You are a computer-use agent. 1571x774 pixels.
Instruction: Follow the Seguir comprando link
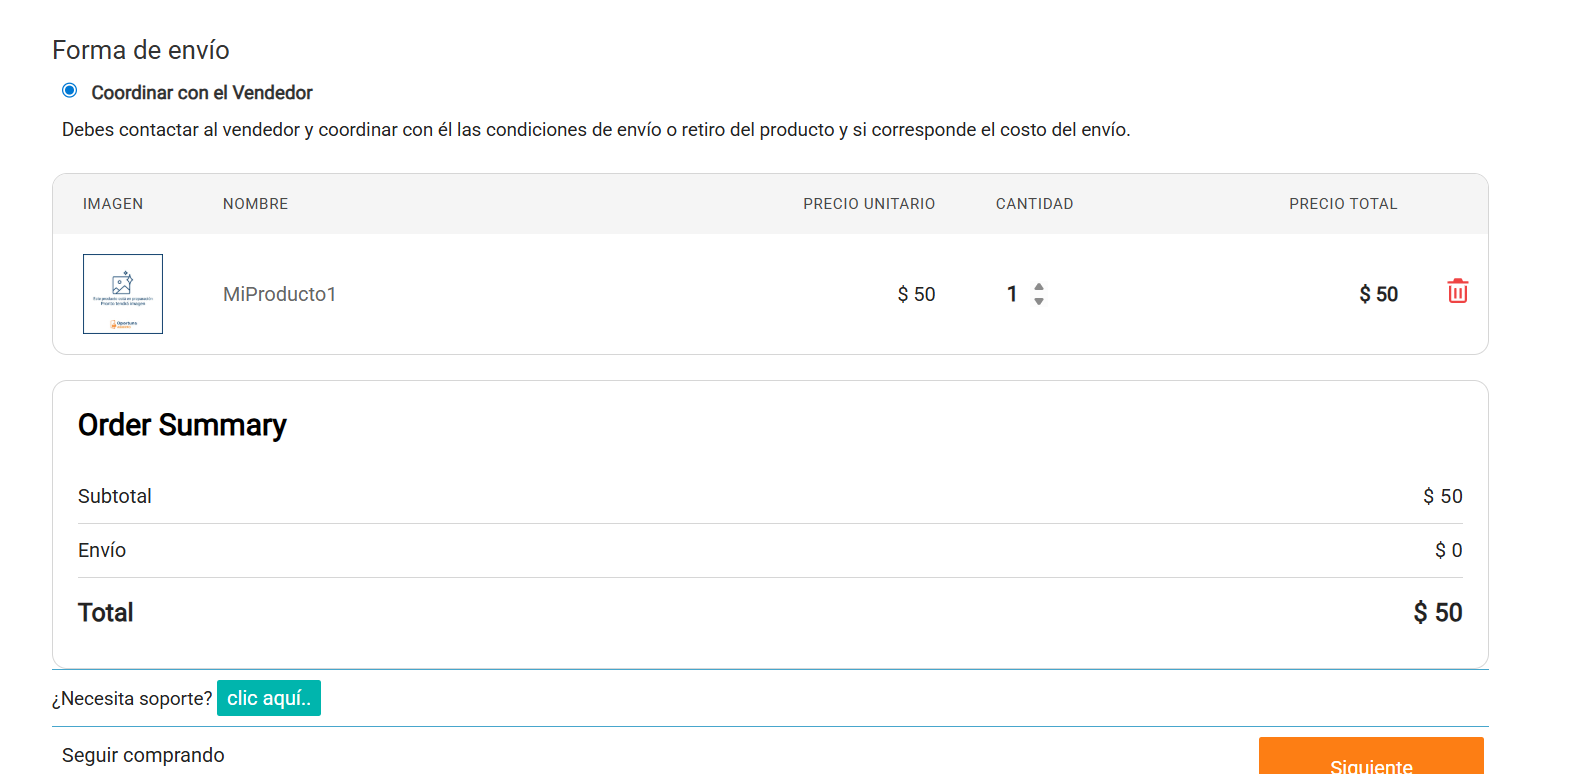click(143, 755)
